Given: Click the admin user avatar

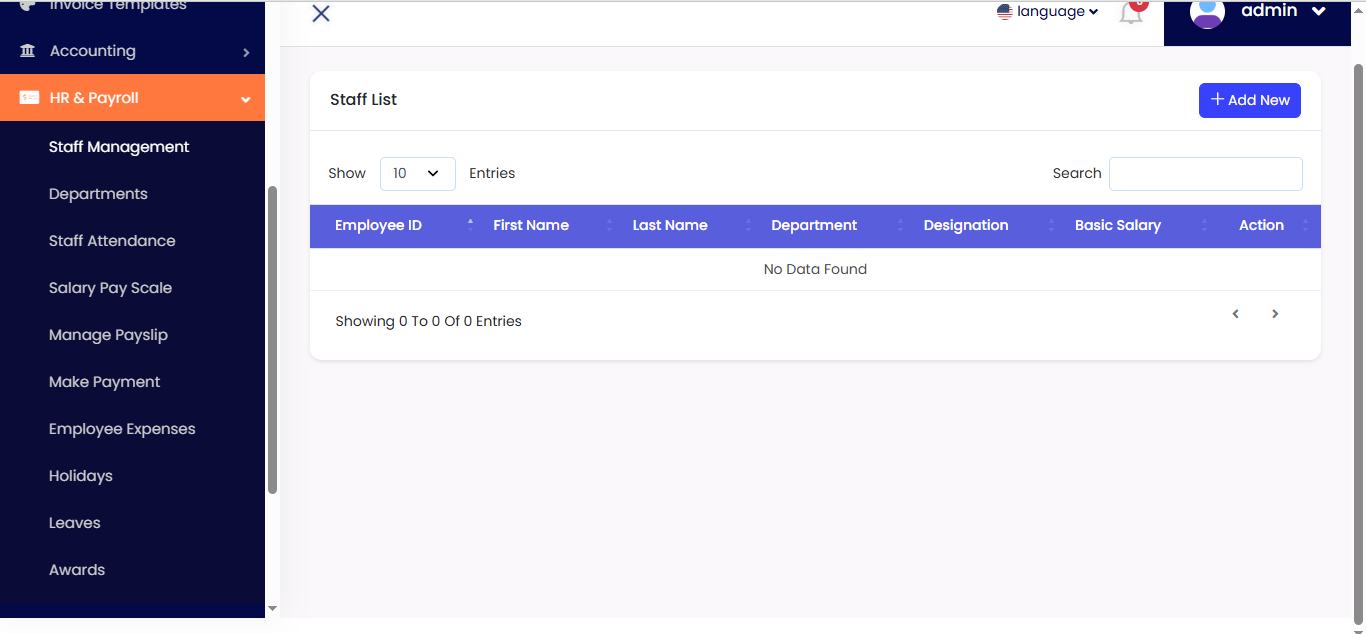Looking at the screenshot, I should (1208, 12).
